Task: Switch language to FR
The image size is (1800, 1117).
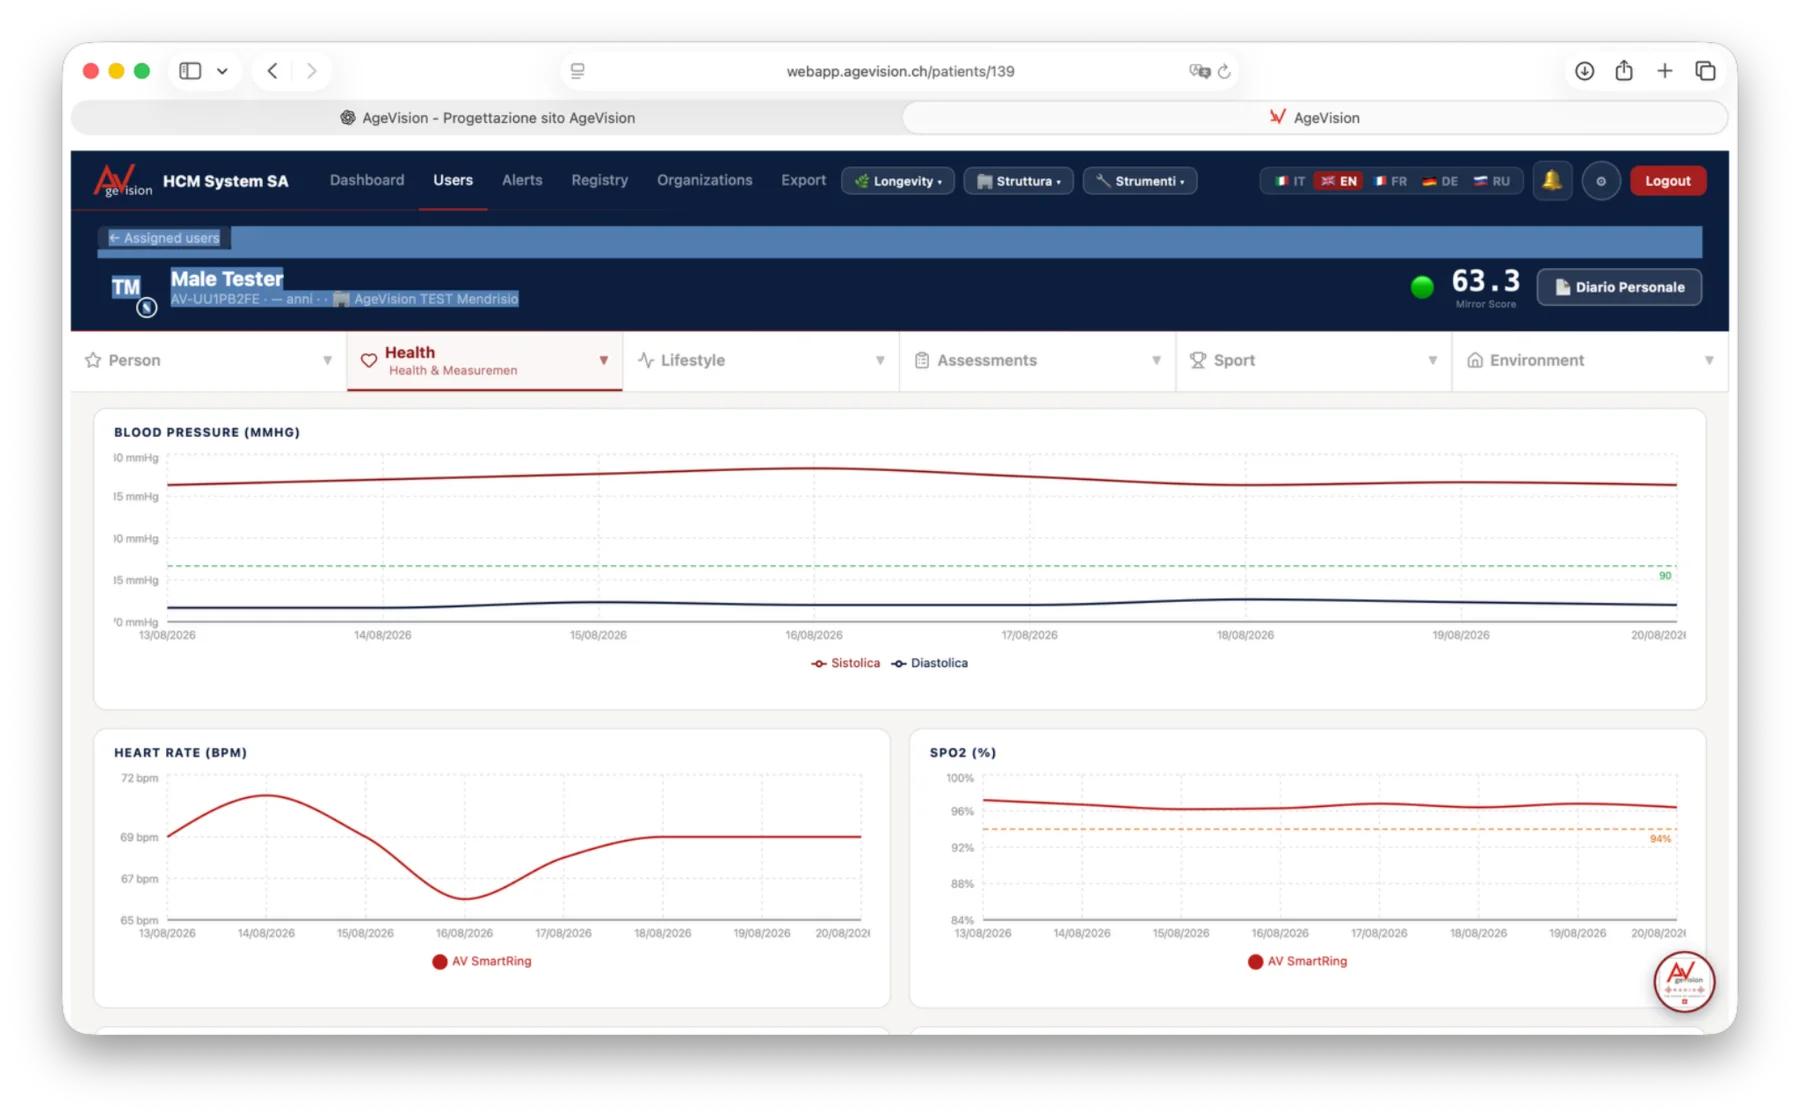Action: 1390,181
